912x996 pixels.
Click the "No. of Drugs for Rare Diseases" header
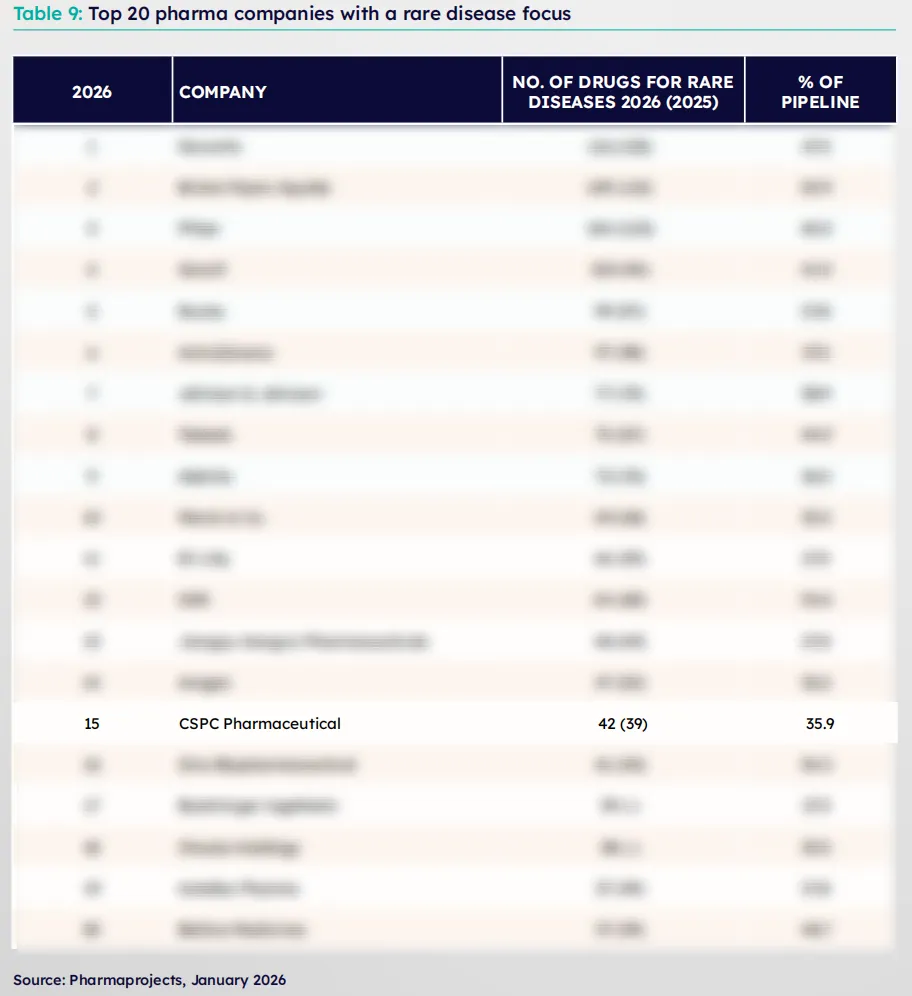click(x=623, y=92)
